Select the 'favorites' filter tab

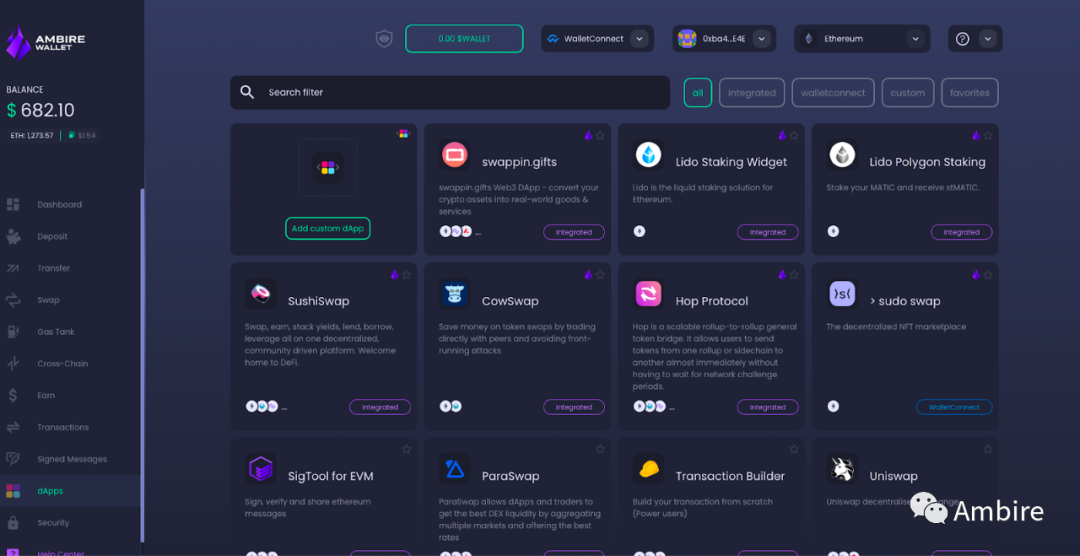click(970, 92)
